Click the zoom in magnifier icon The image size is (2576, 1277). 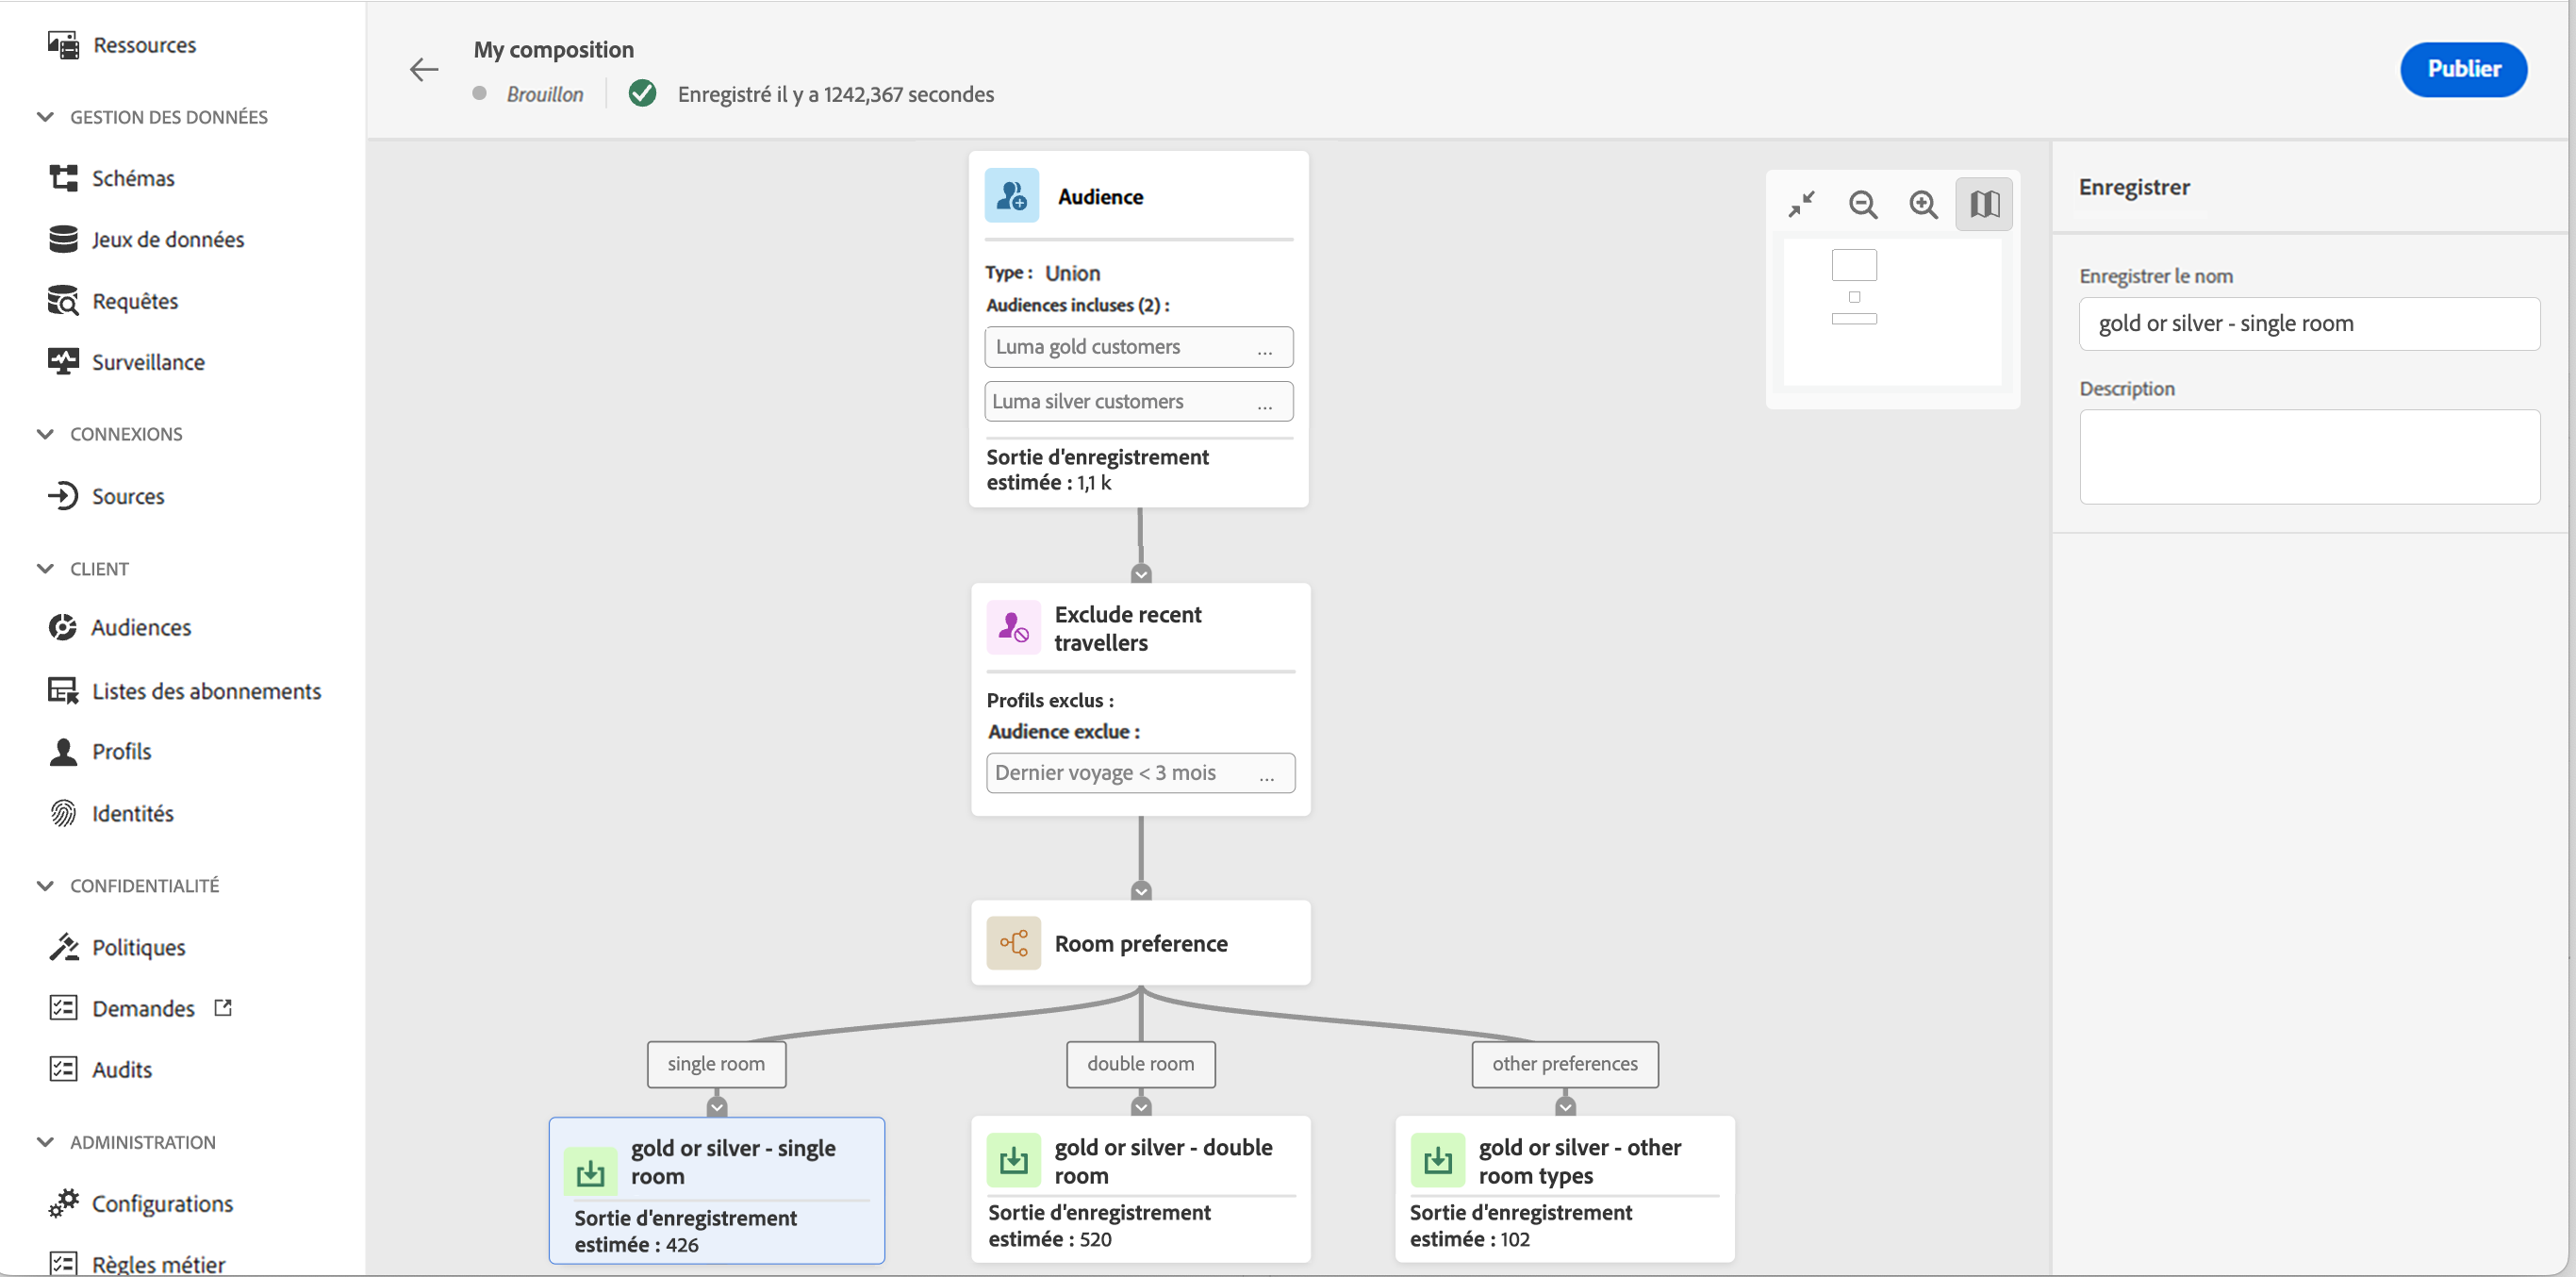pyautogui.click(x=1923, y=205)
